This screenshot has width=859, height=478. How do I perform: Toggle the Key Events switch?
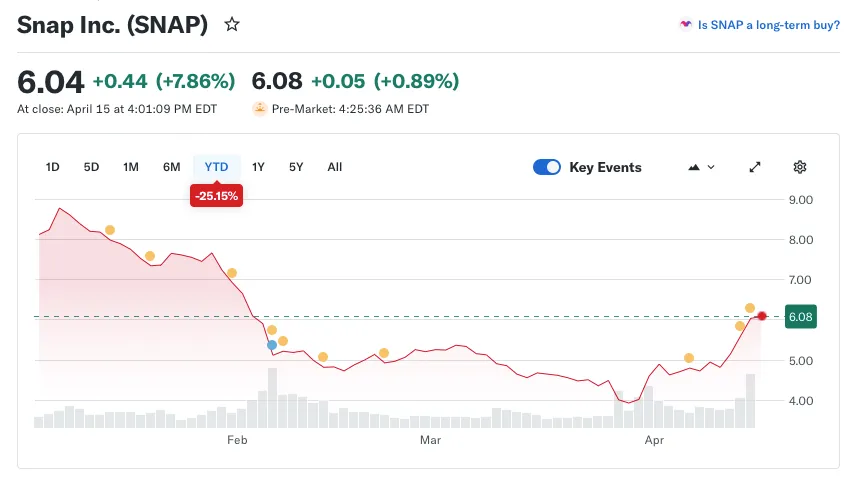click(547, 167)
